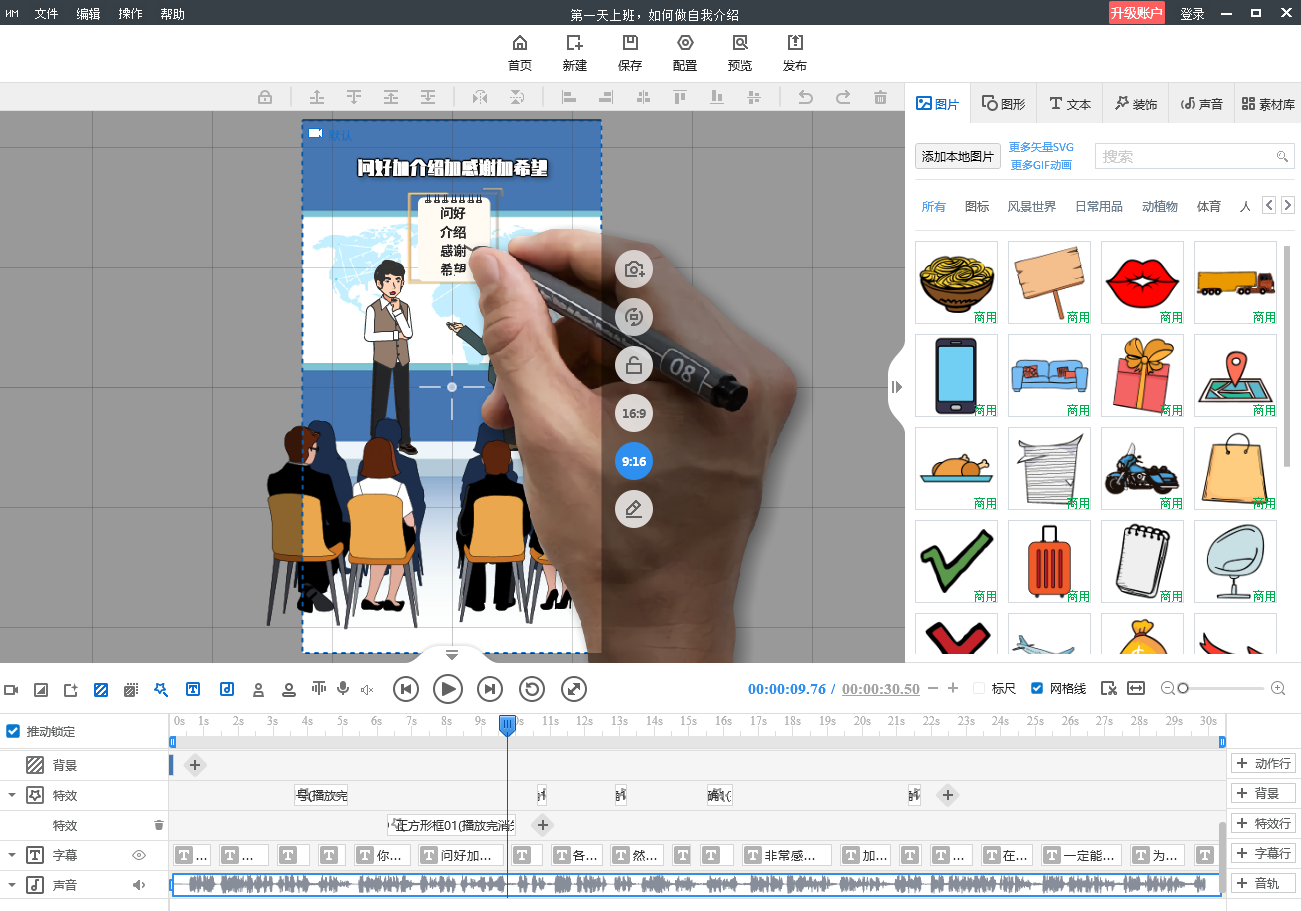Collapse the 声音 track arrow

click(x=12, y=885)
